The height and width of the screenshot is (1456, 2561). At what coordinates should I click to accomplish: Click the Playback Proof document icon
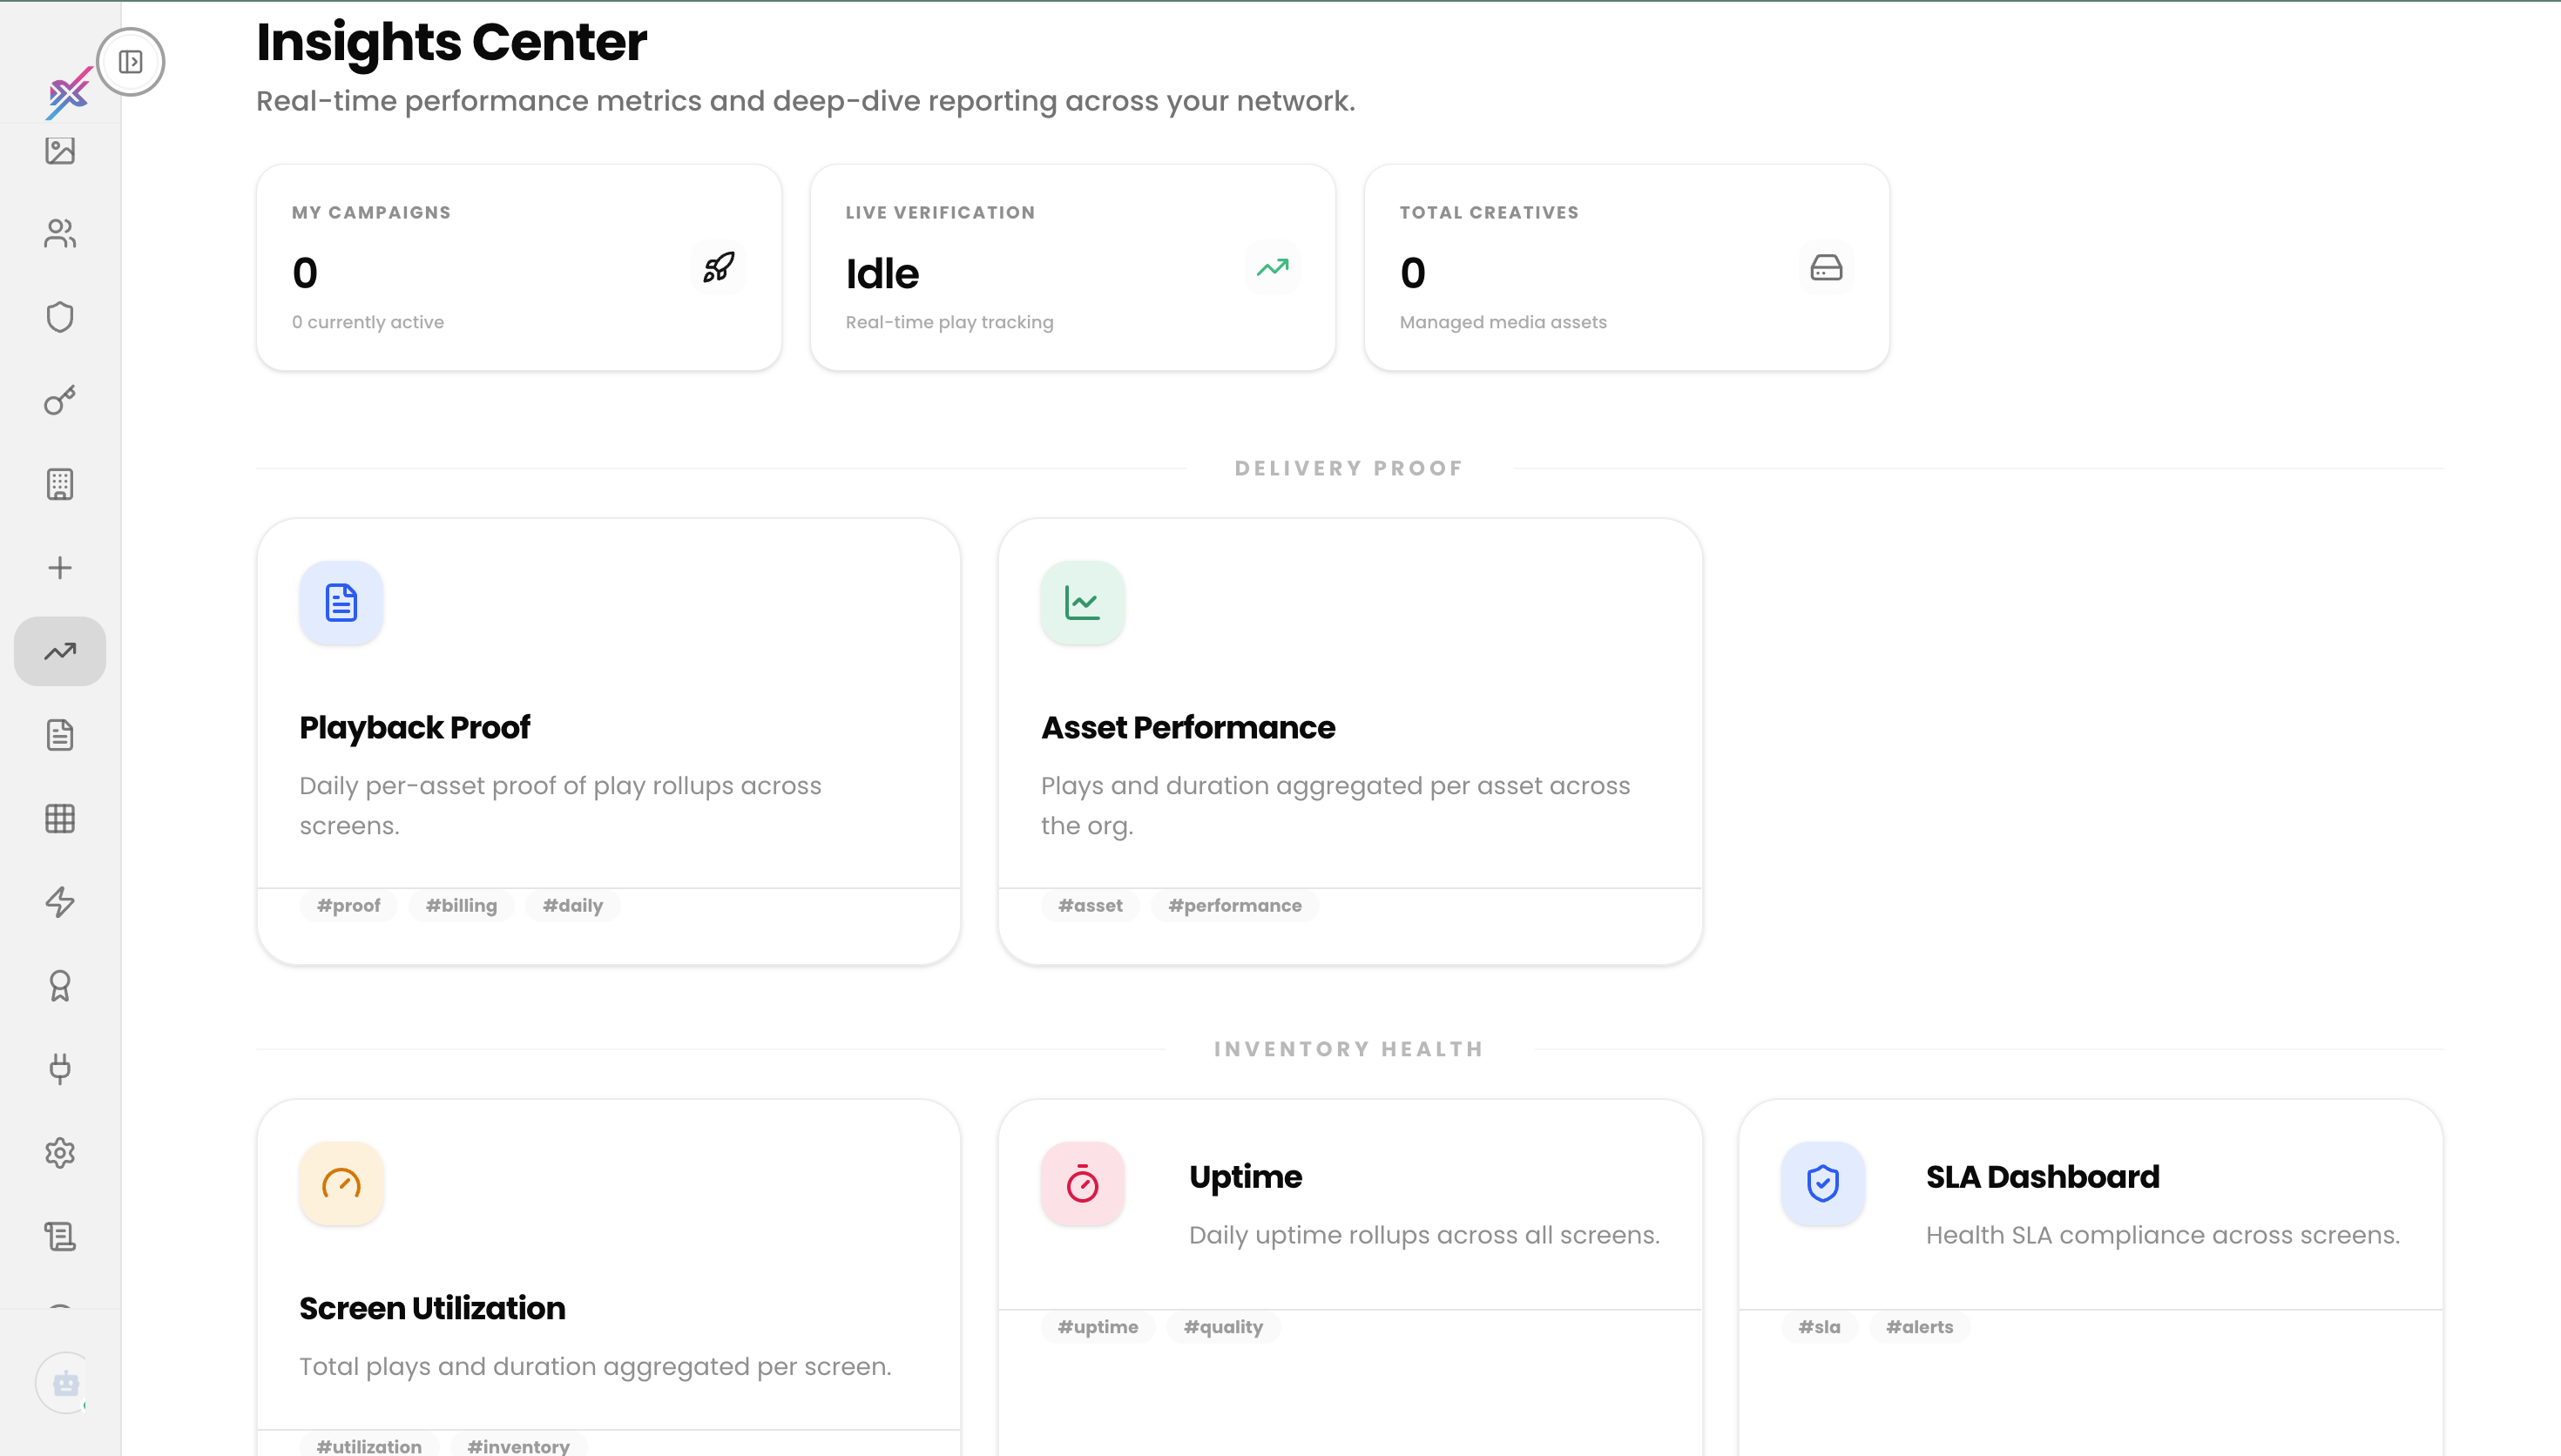coord(341,603)
